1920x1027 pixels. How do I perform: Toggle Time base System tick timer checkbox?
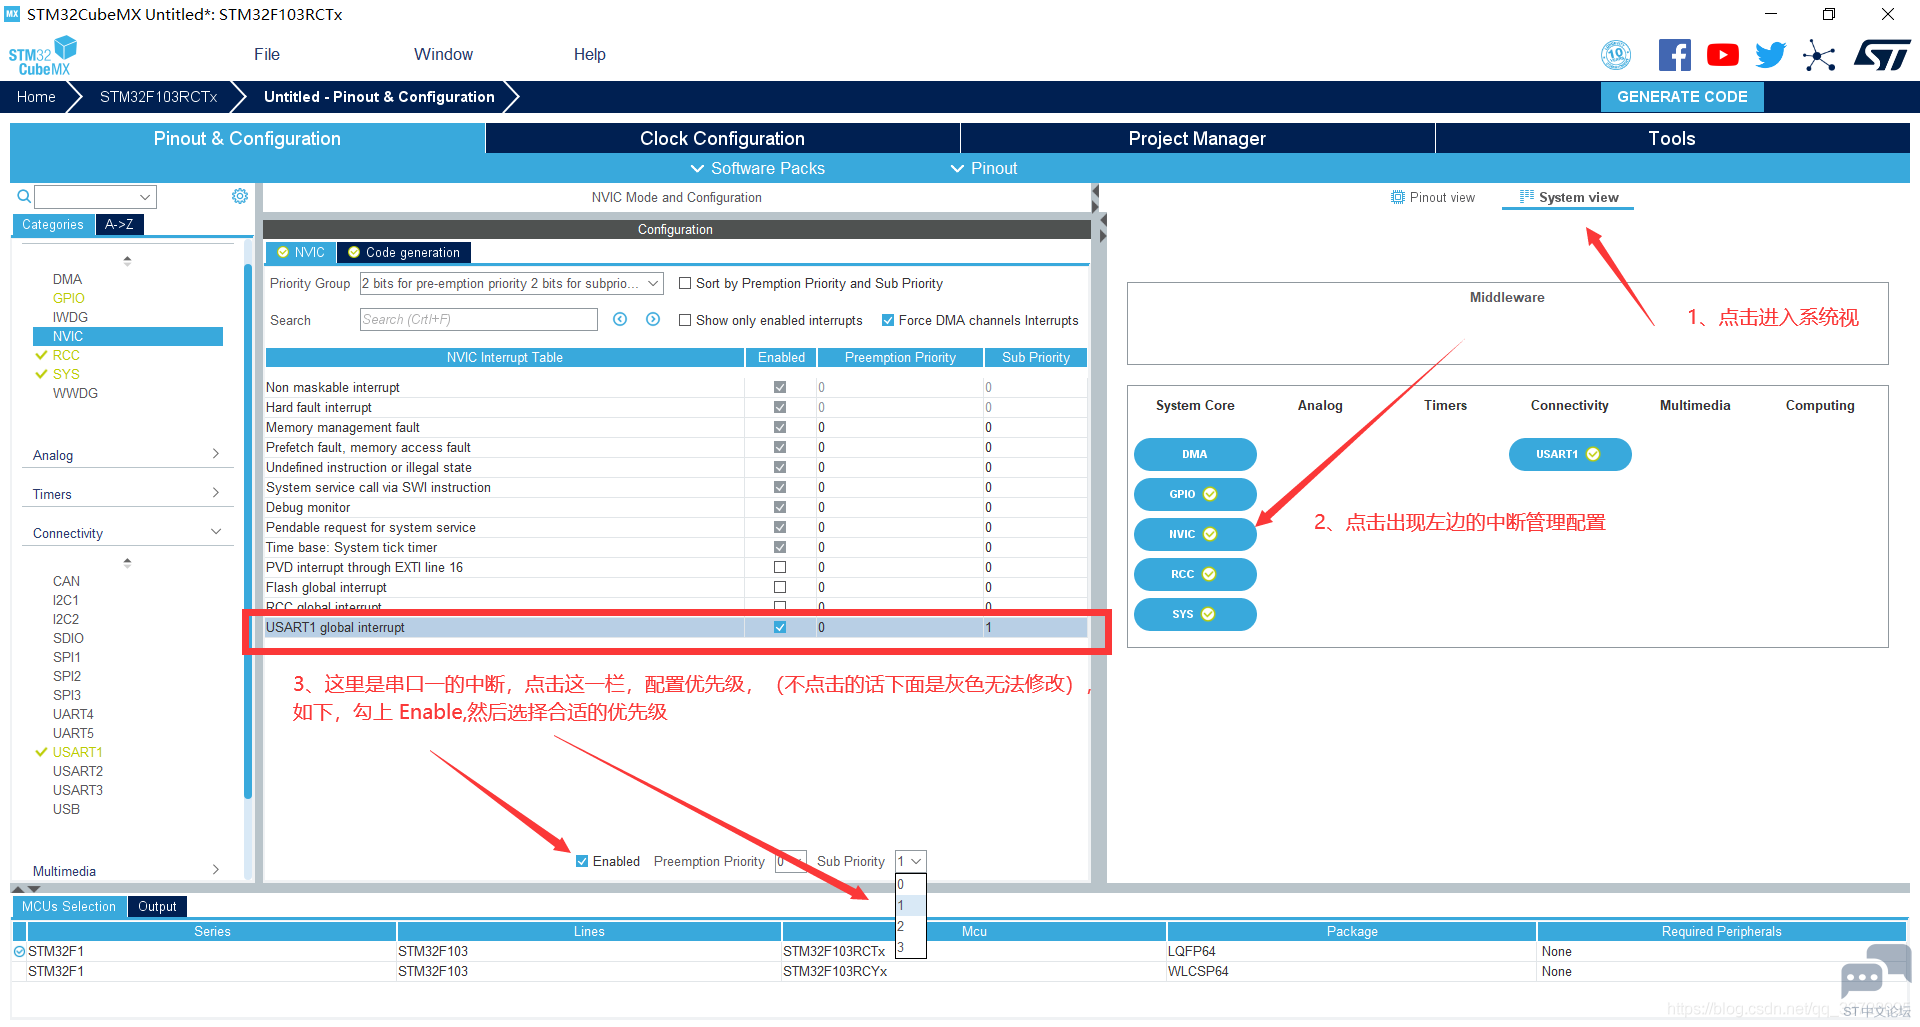pyautogui.click(x=780, y=547)
